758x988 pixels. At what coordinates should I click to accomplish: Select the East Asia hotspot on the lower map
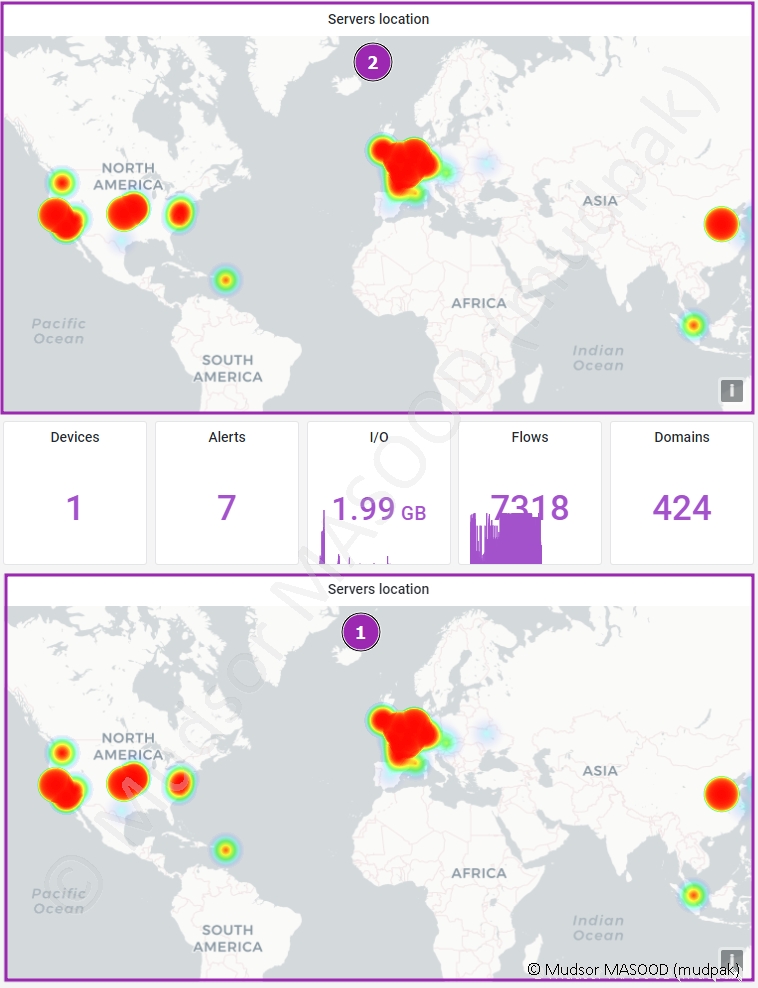[x=720, y=794]
